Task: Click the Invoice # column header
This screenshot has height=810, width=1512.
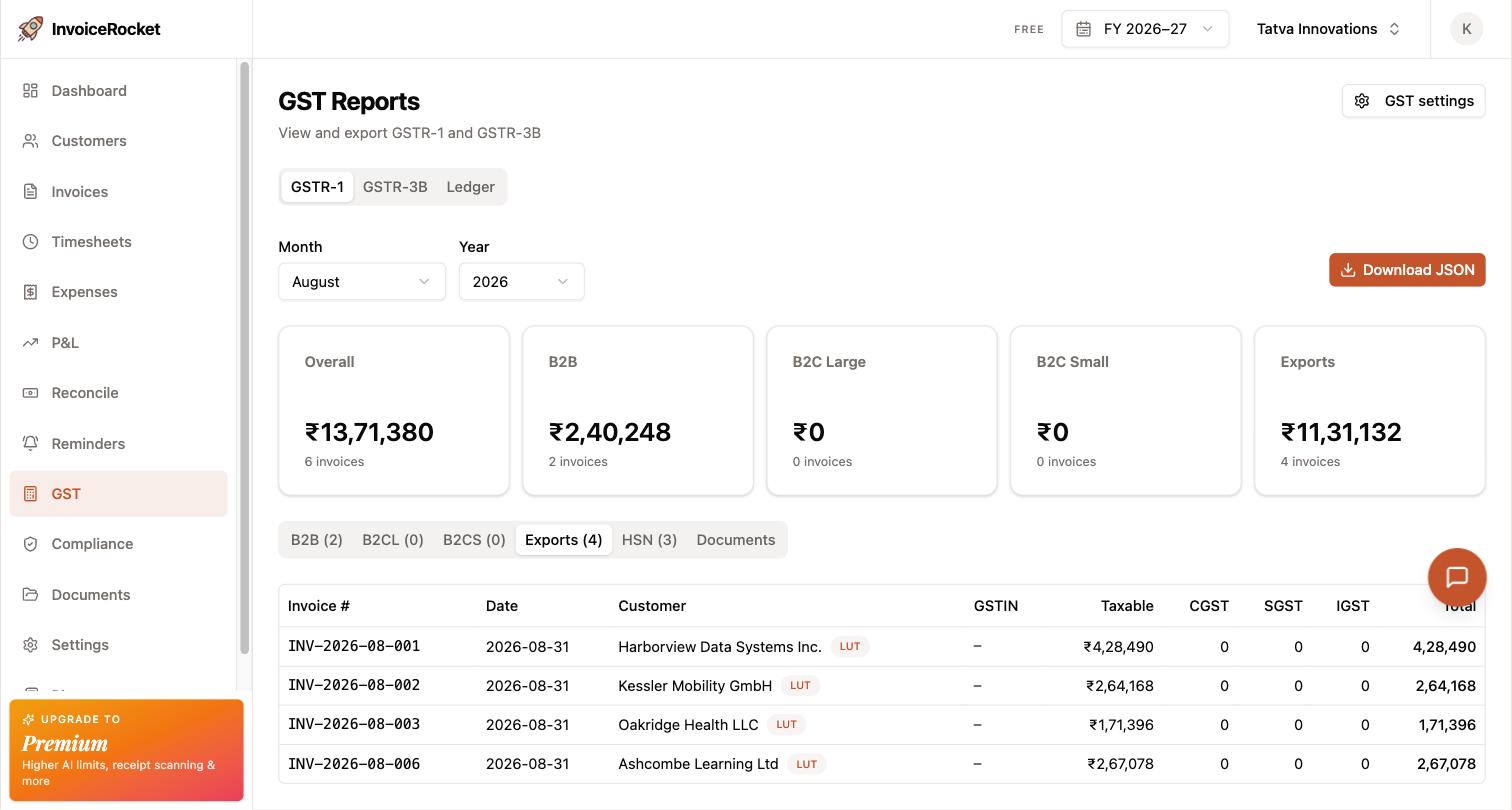Action: click(319, 606)
